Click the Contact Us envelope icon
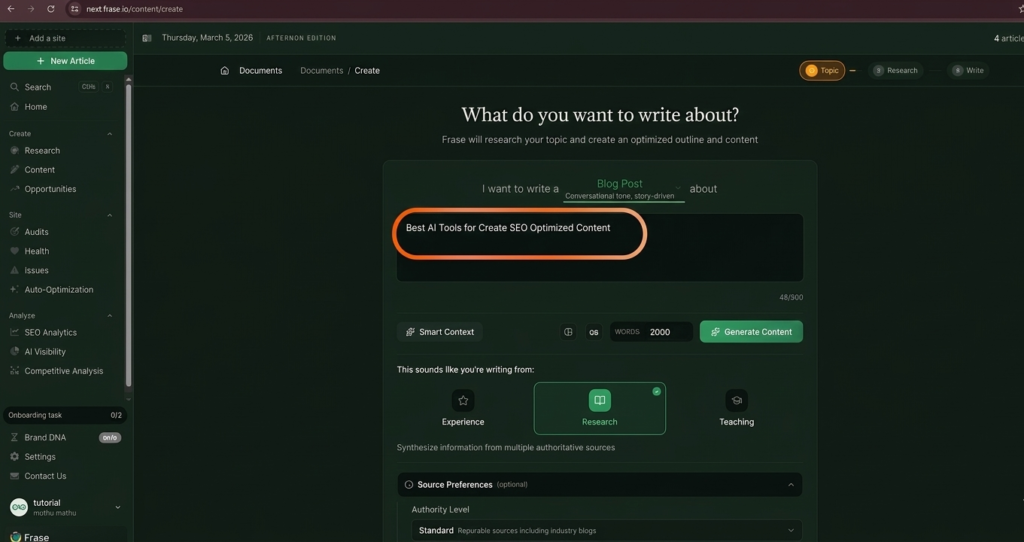Image resolution: width=1024 pixels, height=542 pixels. (14, 476)
